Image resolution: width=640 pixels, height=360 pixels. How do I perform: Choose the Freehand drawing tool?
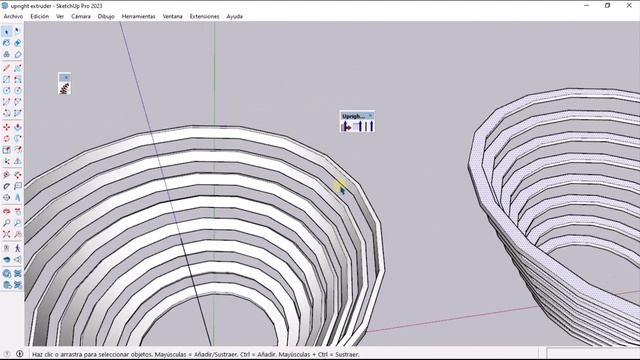18,68
